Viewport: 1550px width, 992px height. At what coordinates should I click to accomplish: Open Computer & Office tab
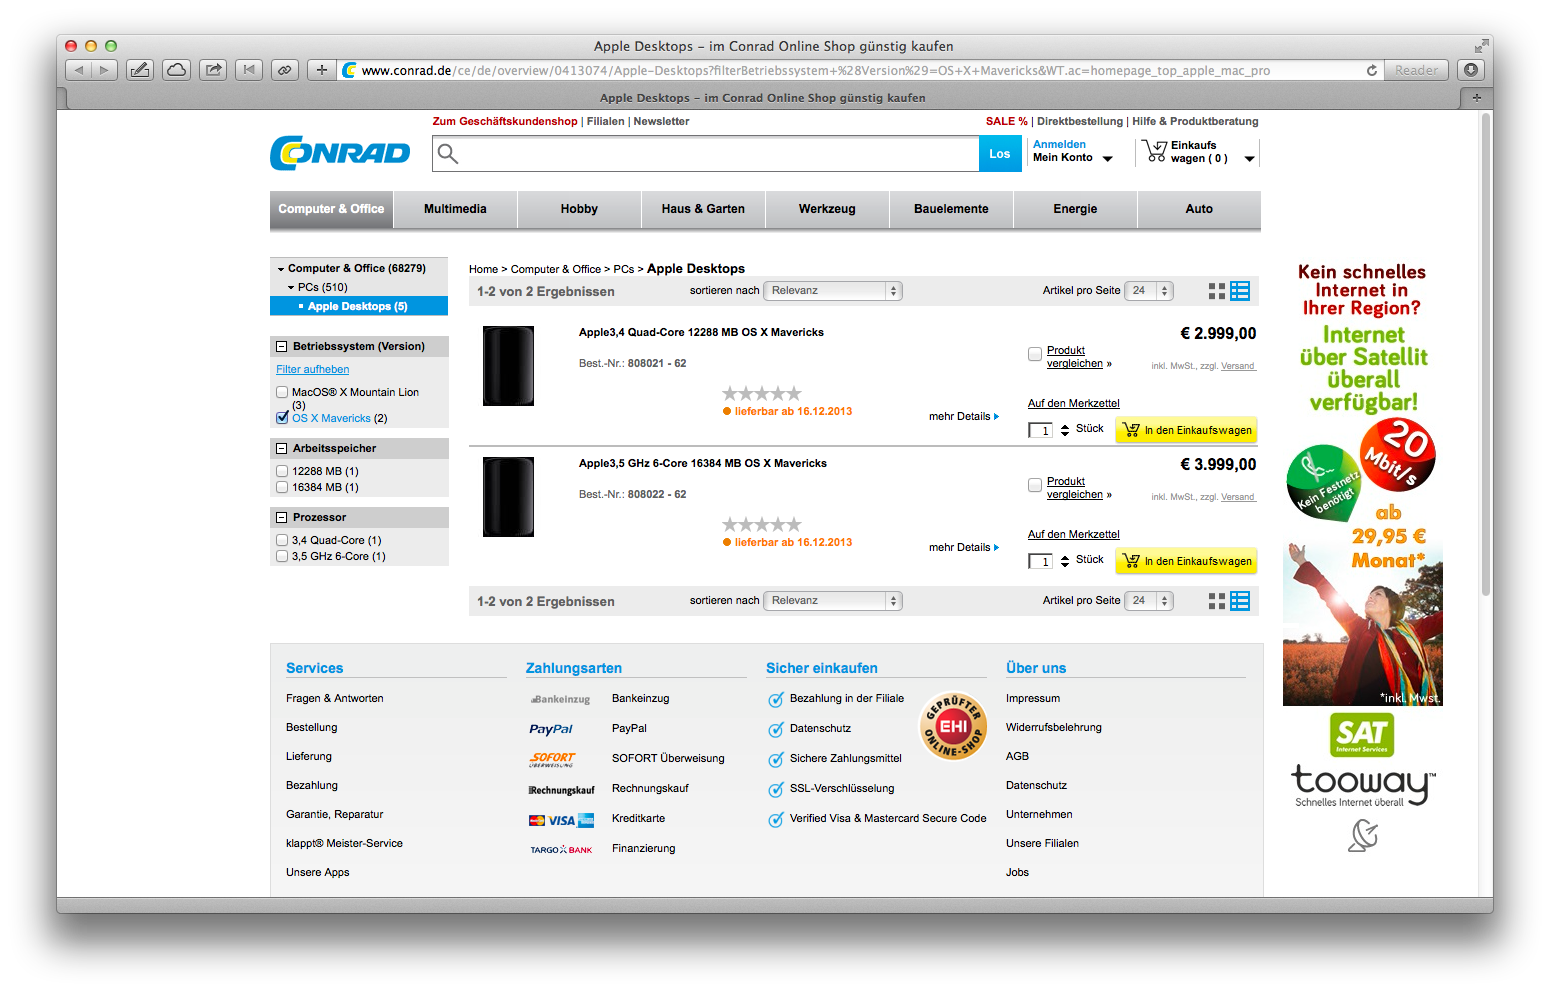point(331,209)
